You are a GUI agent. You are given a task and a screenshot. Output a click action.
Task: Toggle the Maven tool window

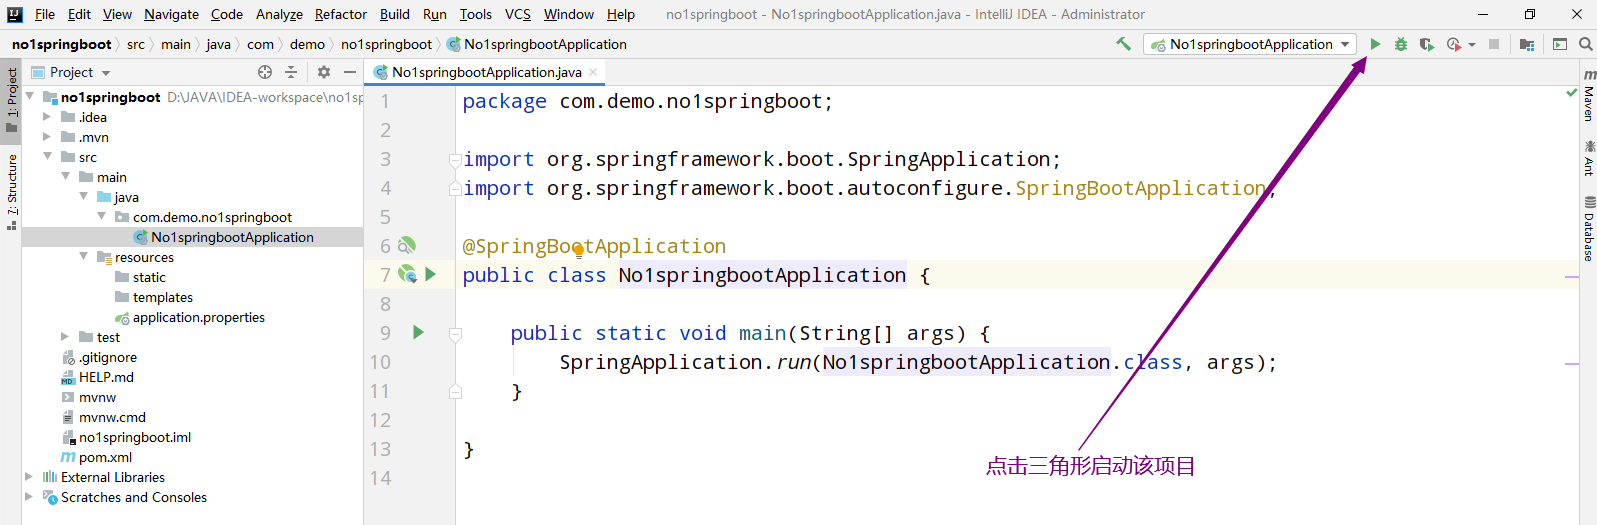click(x=1588, y=95)
